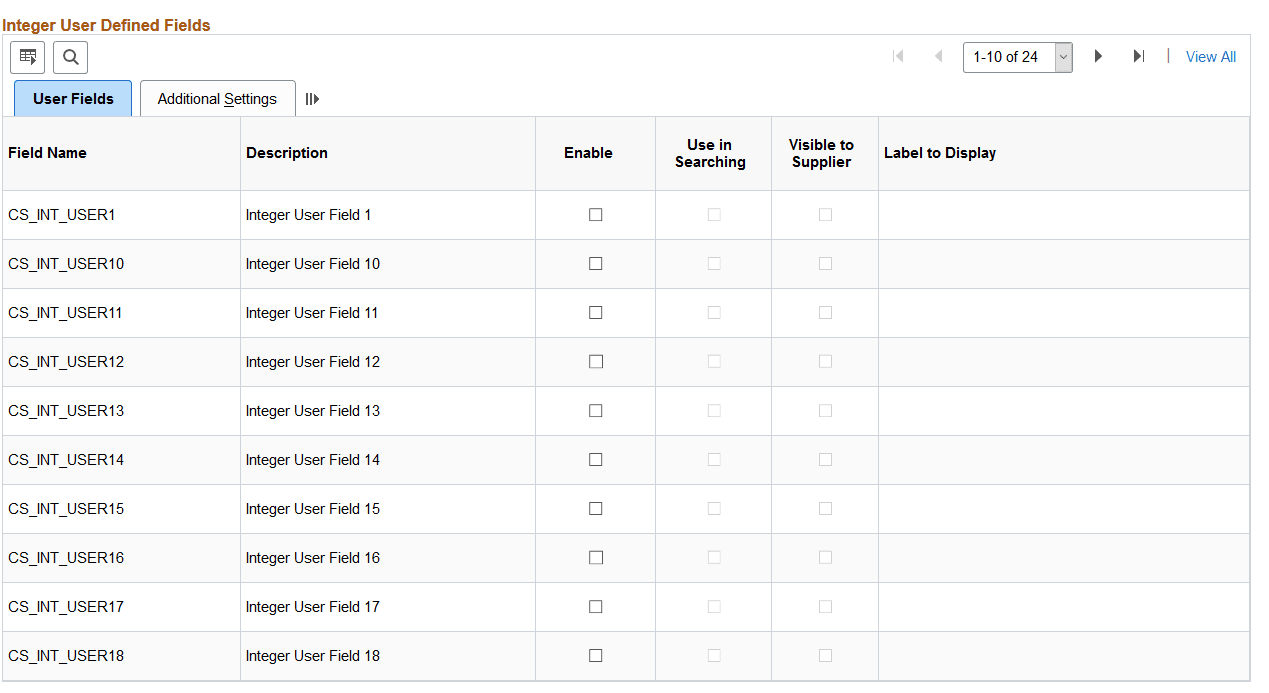Enable the CS_INT_USER1 checkbox
The height and width of the screenshot is (693, 1269).
tap(595, 214)
